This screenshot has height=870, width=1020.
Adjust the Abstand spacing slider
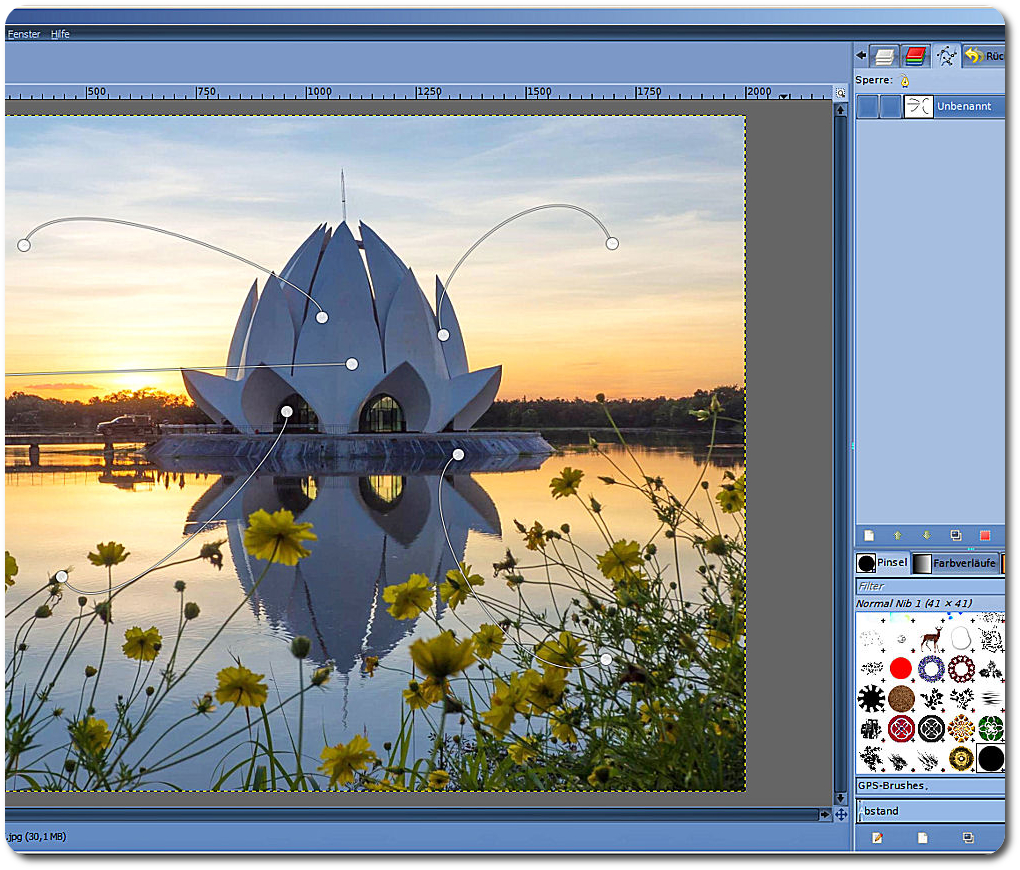[930, 811]
